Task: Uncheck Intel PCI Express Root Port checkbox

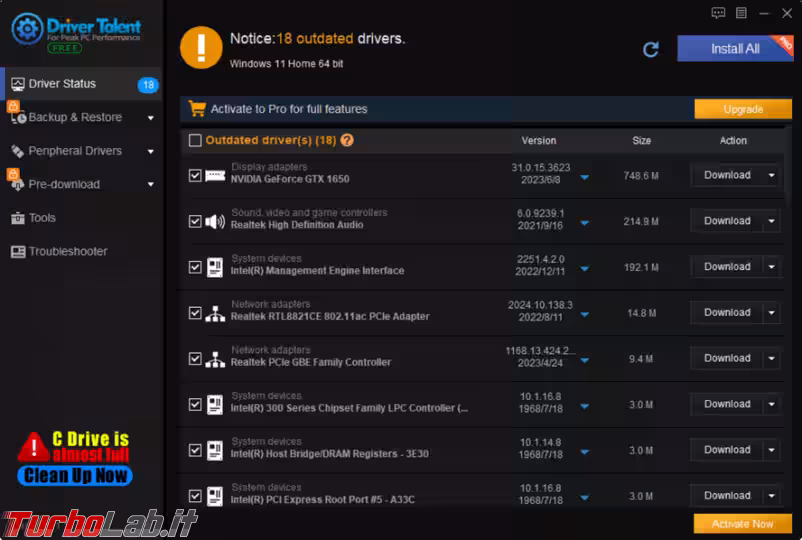Action: 195,496
